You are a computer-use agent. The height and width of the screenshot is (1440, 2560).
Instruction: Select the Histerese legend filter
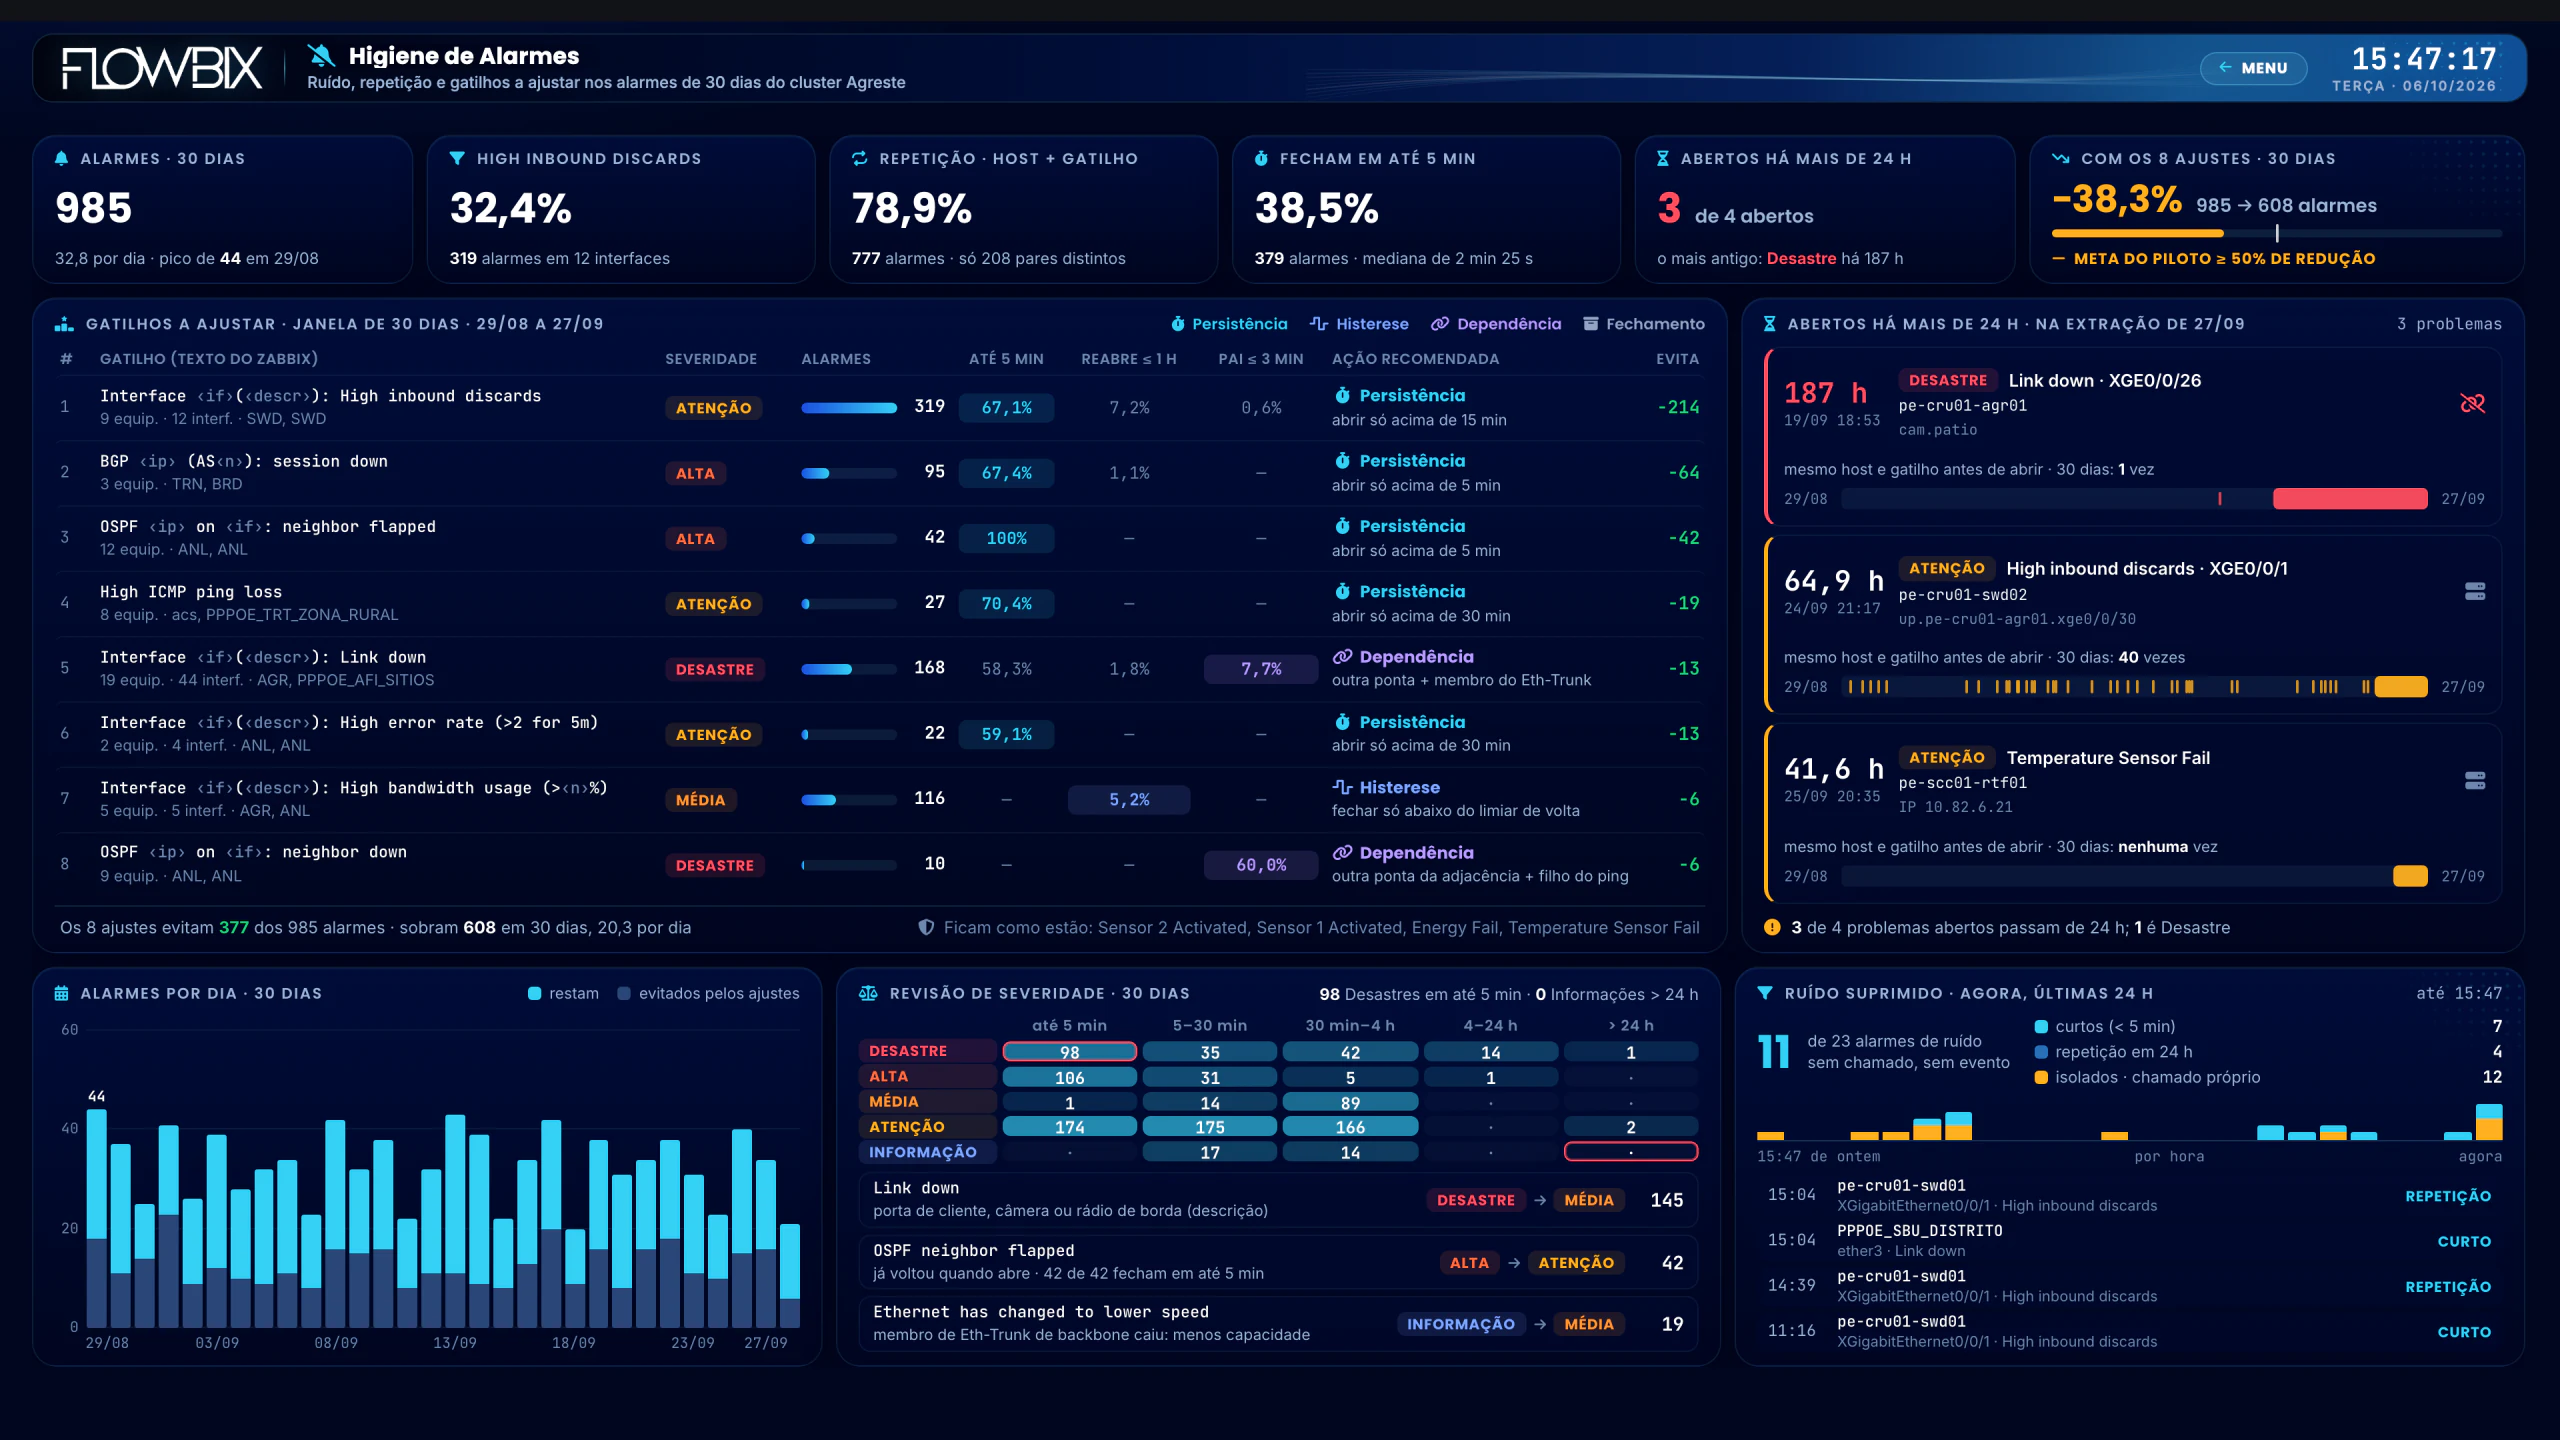click(1359, 324)
